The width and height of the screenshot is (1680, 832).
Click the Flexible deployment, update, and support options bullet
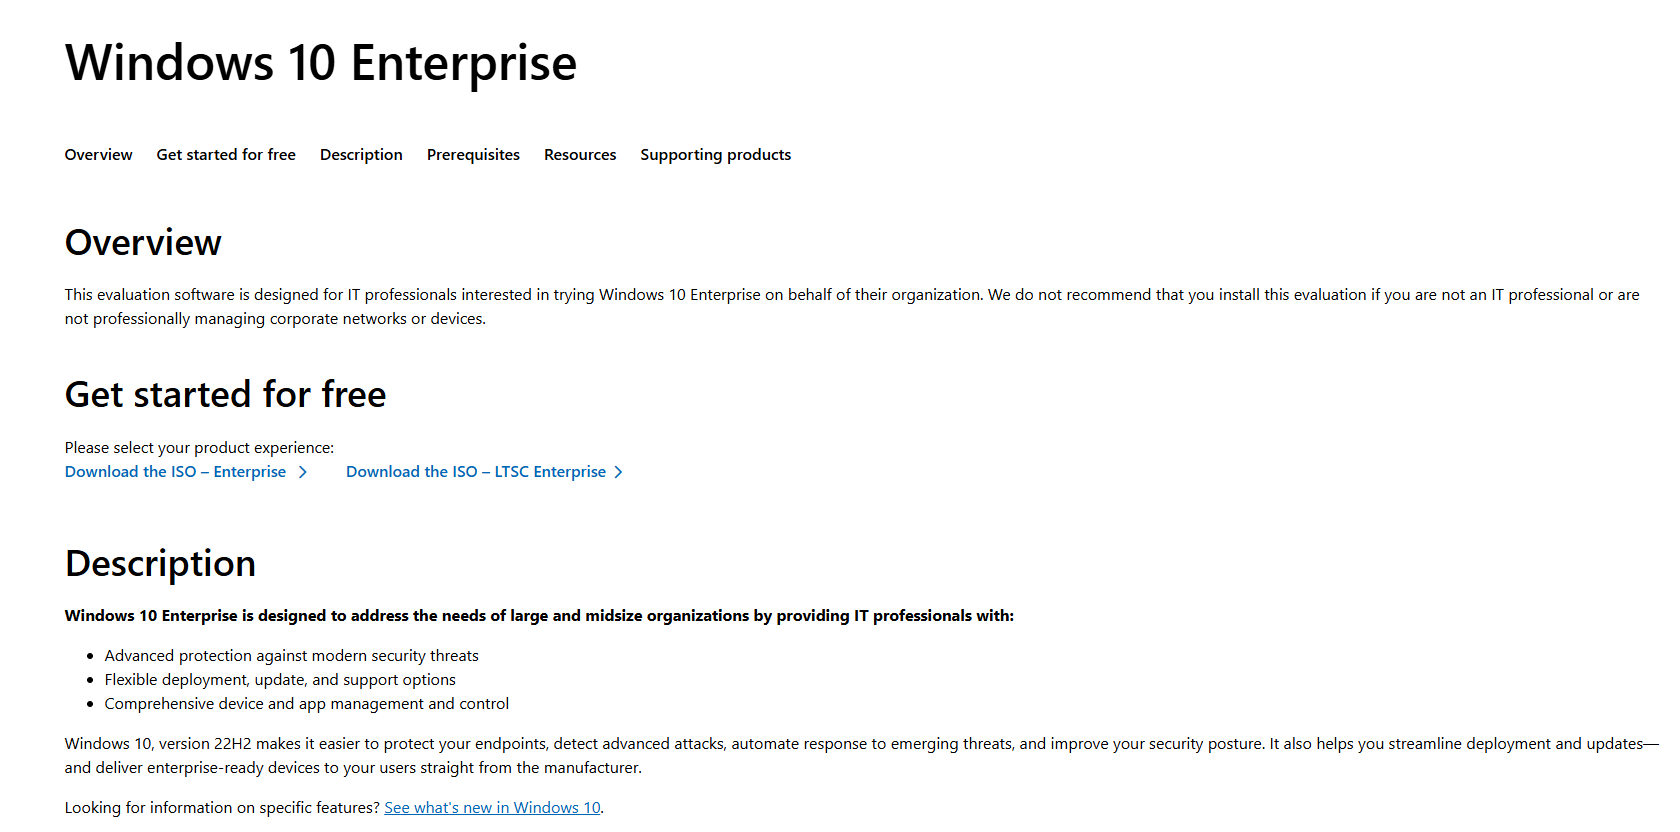coord(280,680)
